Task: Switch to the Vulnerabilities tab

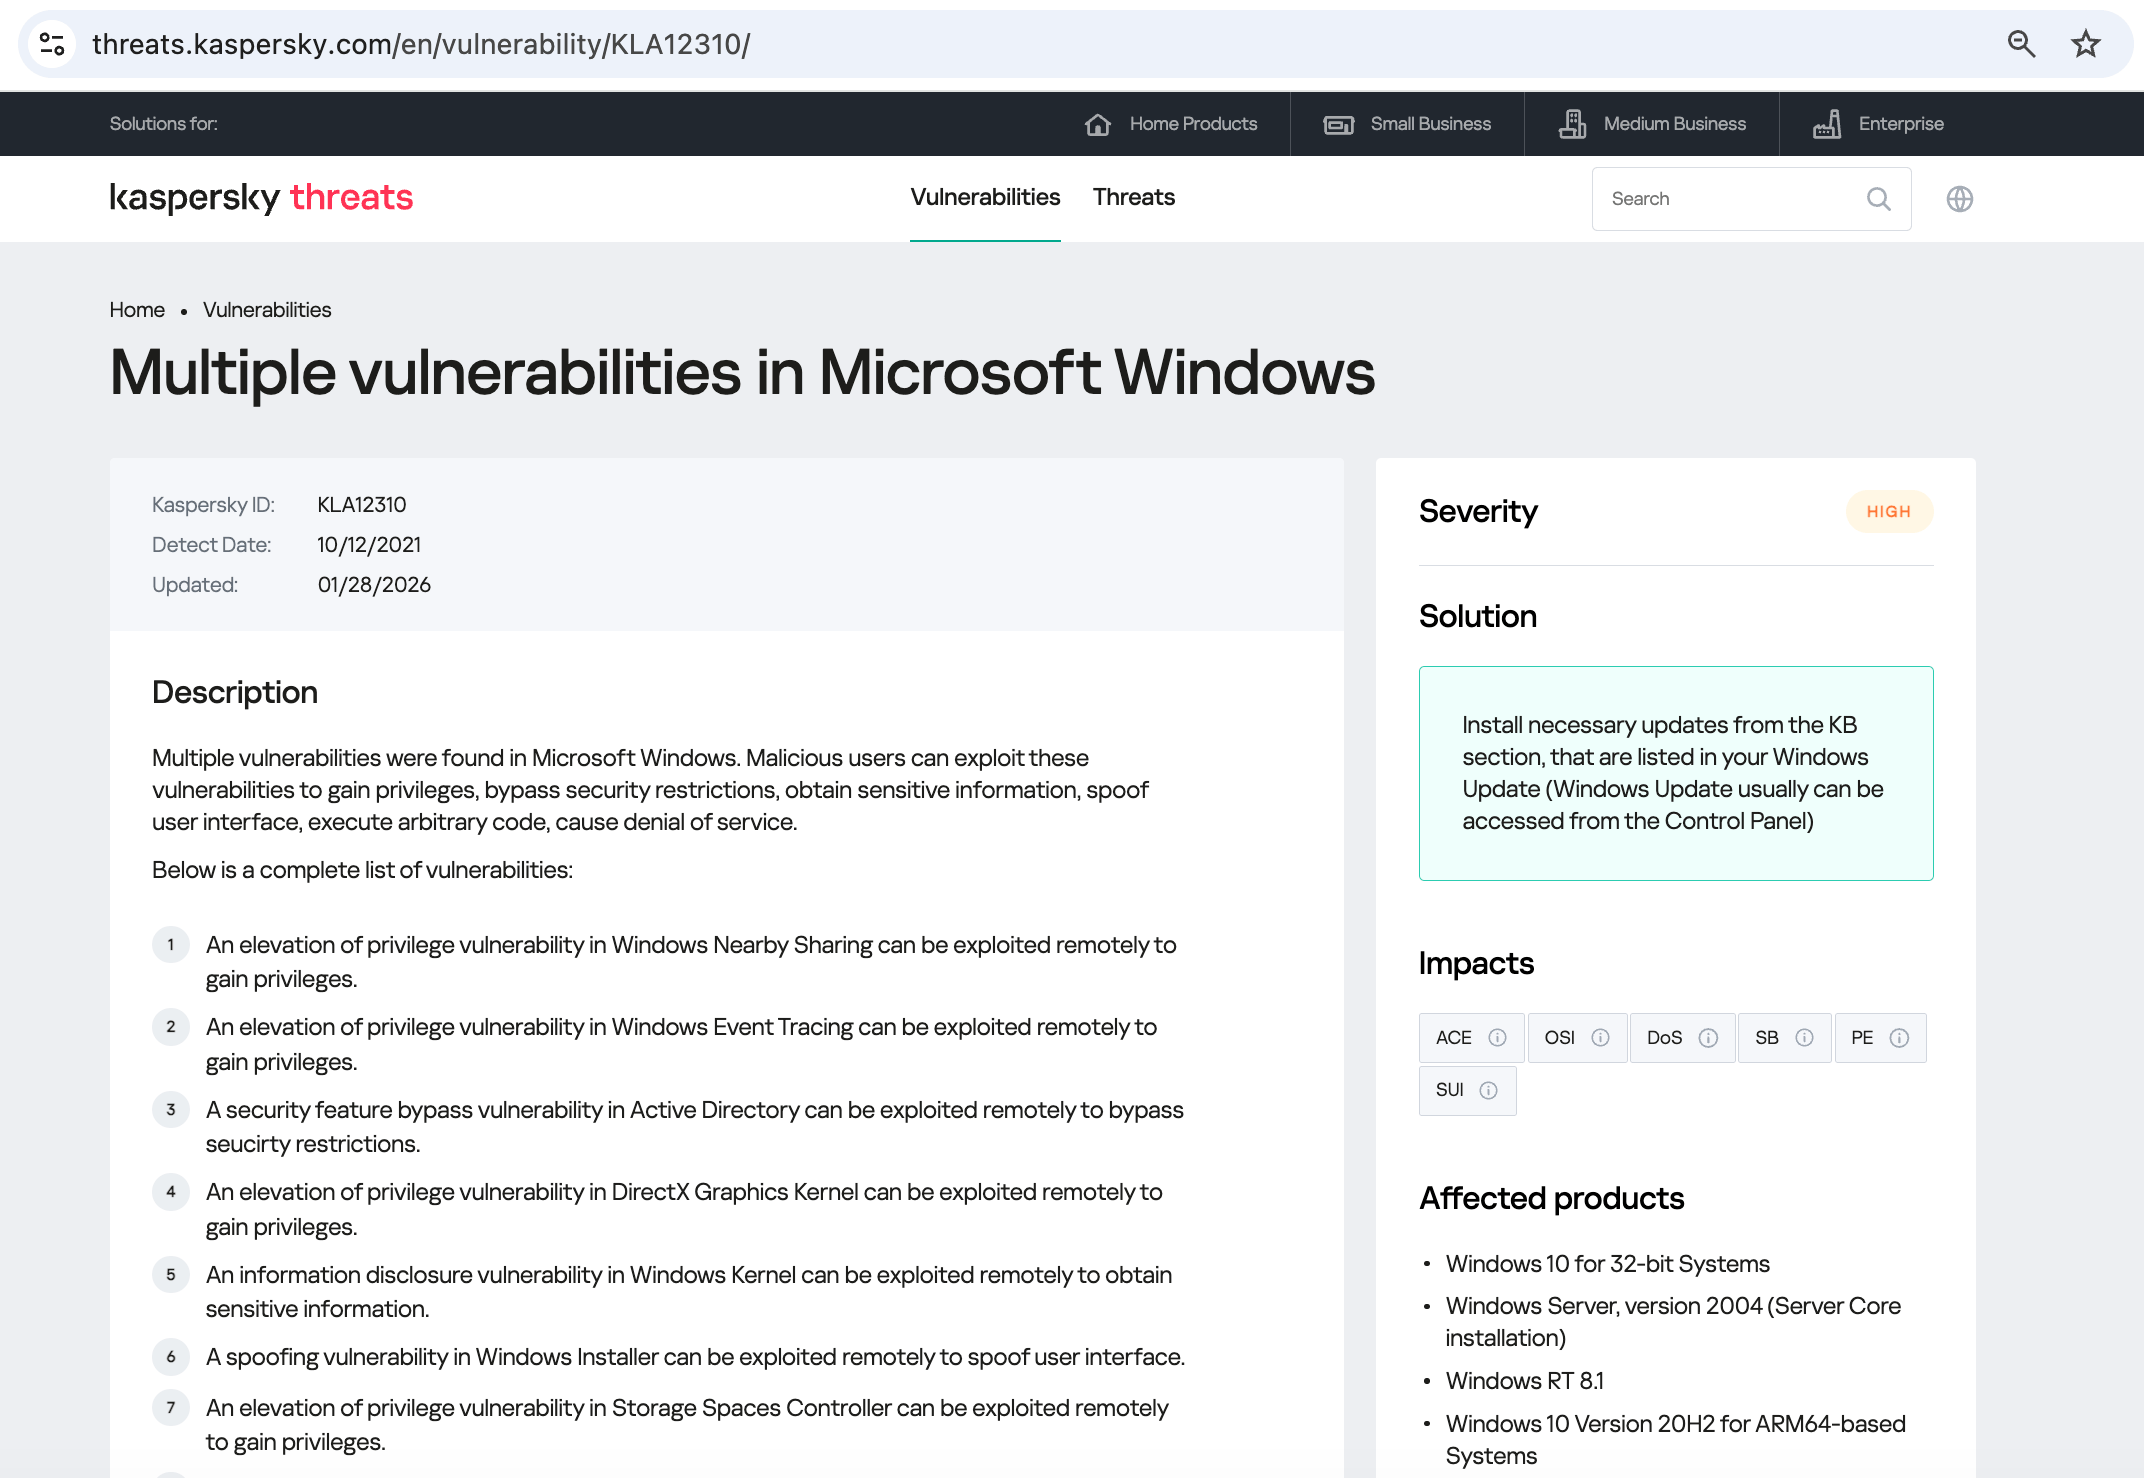Action: point(985,197)
